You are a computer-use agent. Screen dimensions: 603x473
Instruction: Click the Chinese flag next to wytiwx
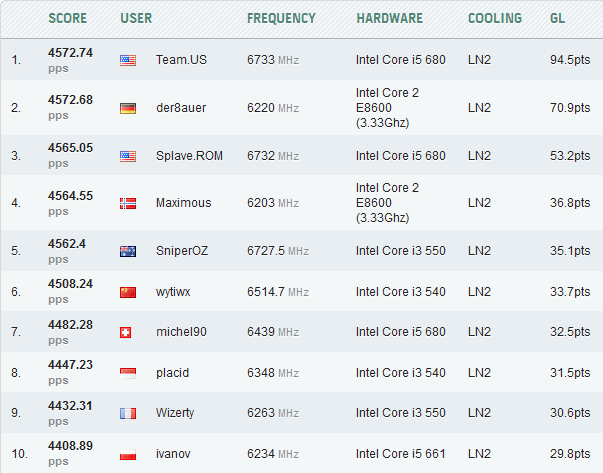pos(128,292)
